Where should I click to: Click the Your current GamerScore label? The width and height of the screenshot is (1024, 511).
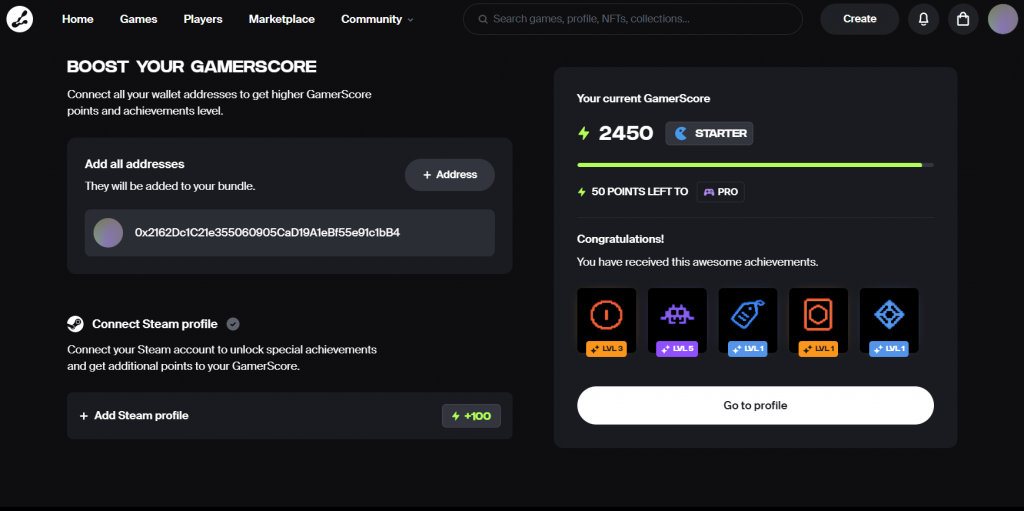point(643,99)
